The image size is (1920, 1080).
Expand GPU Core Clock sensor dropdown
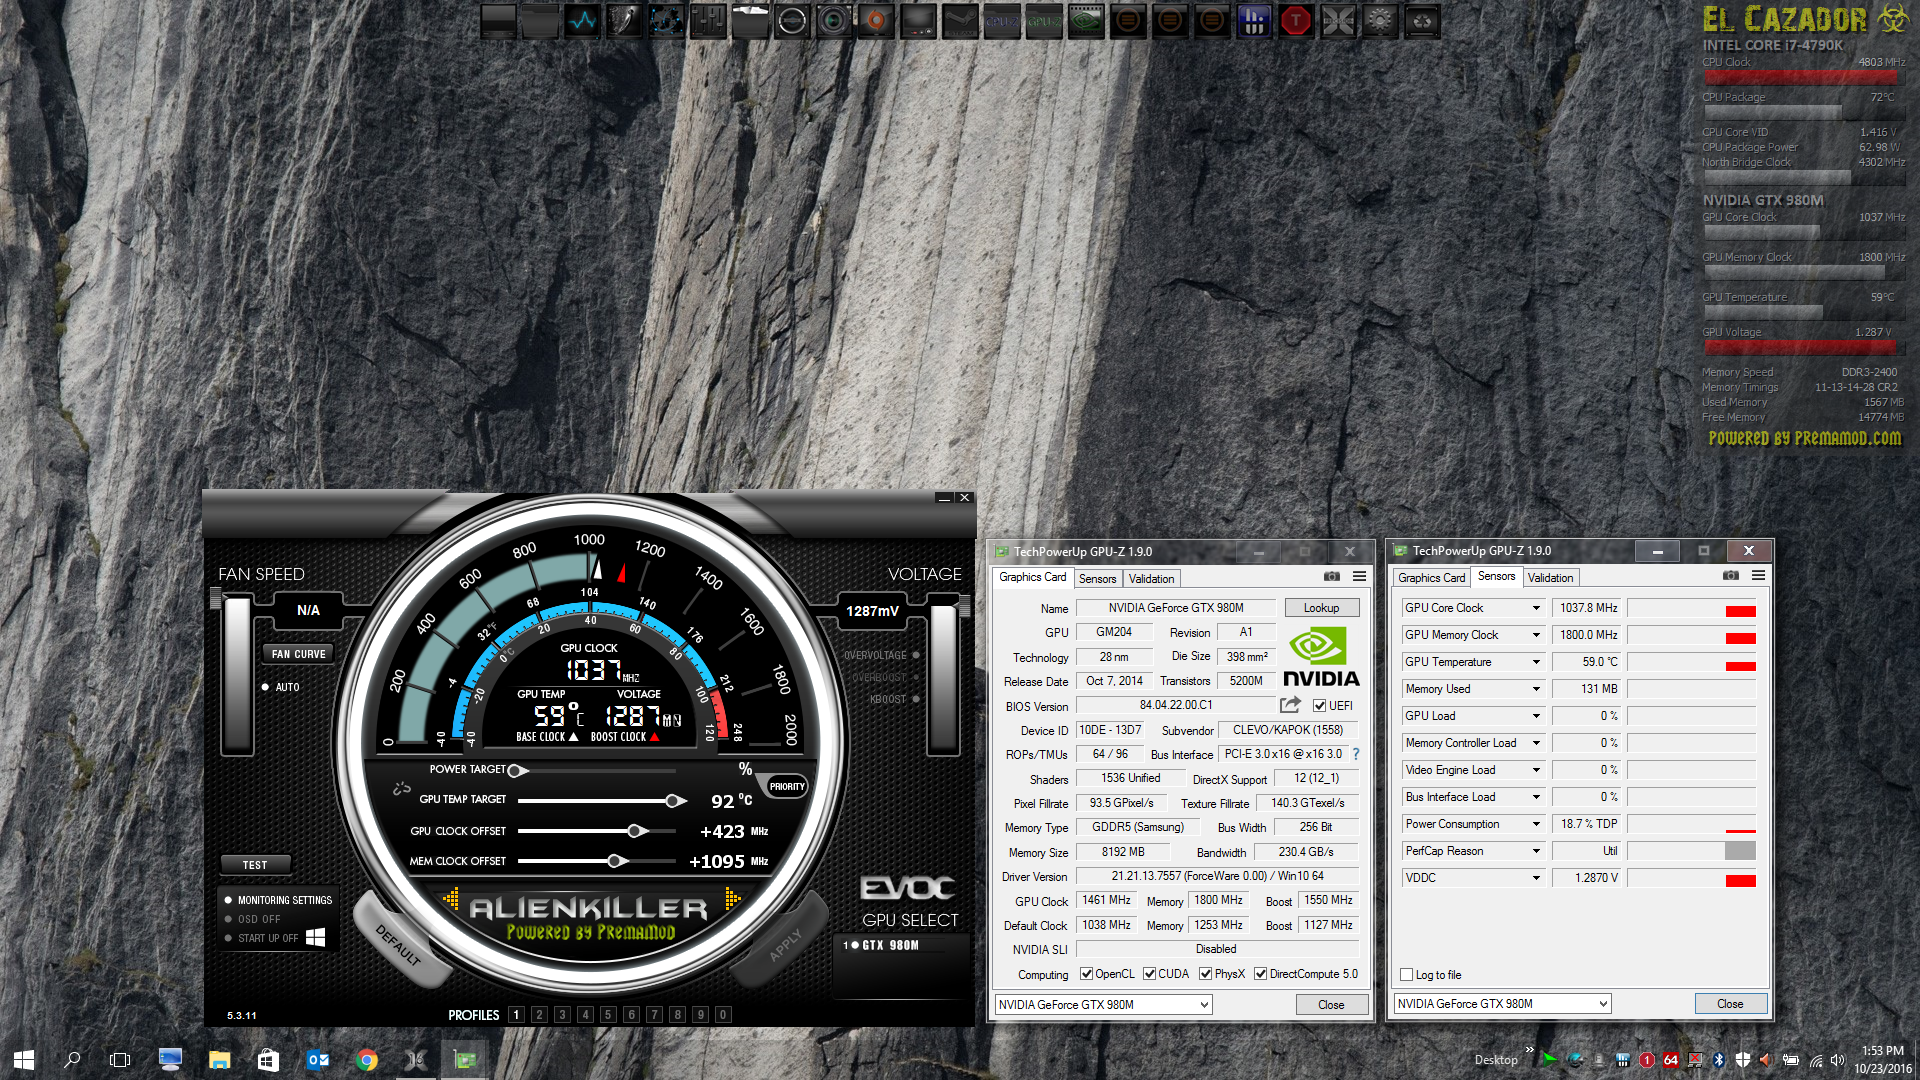pyautogui.click(x=1536, y=608)
